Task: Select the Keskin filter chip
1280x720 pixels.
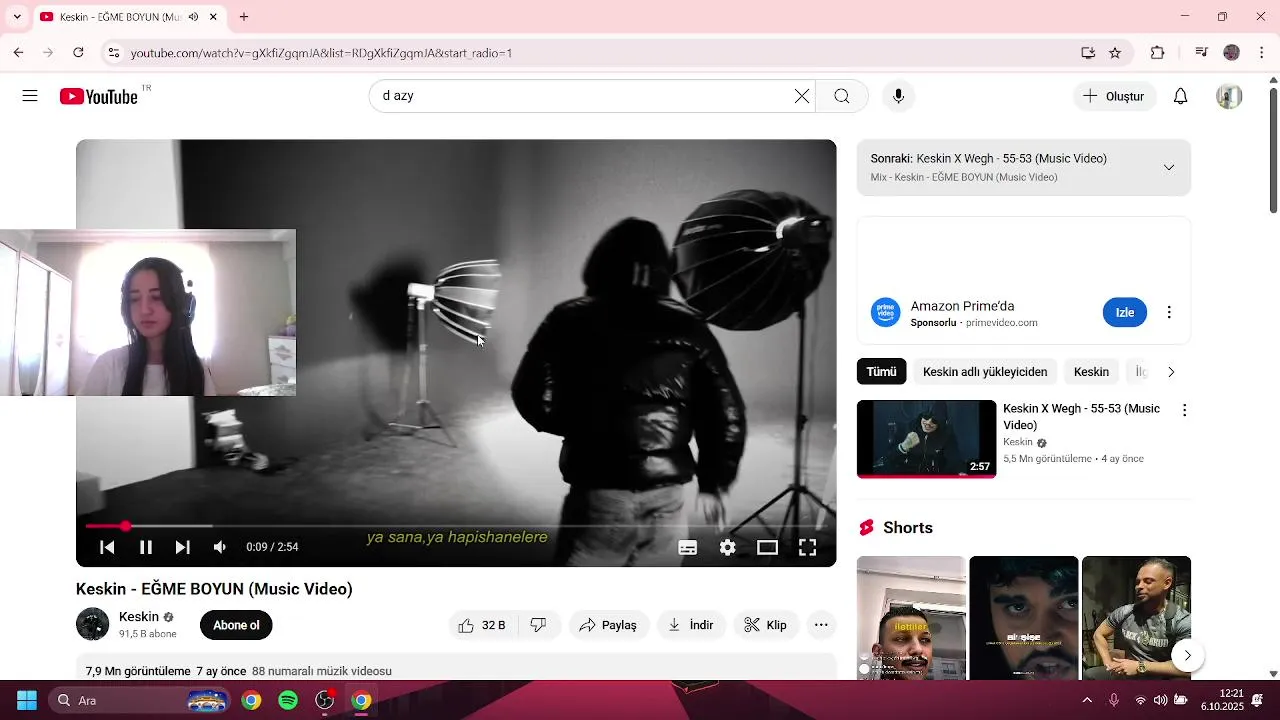Action: [x=1091, y=371]
